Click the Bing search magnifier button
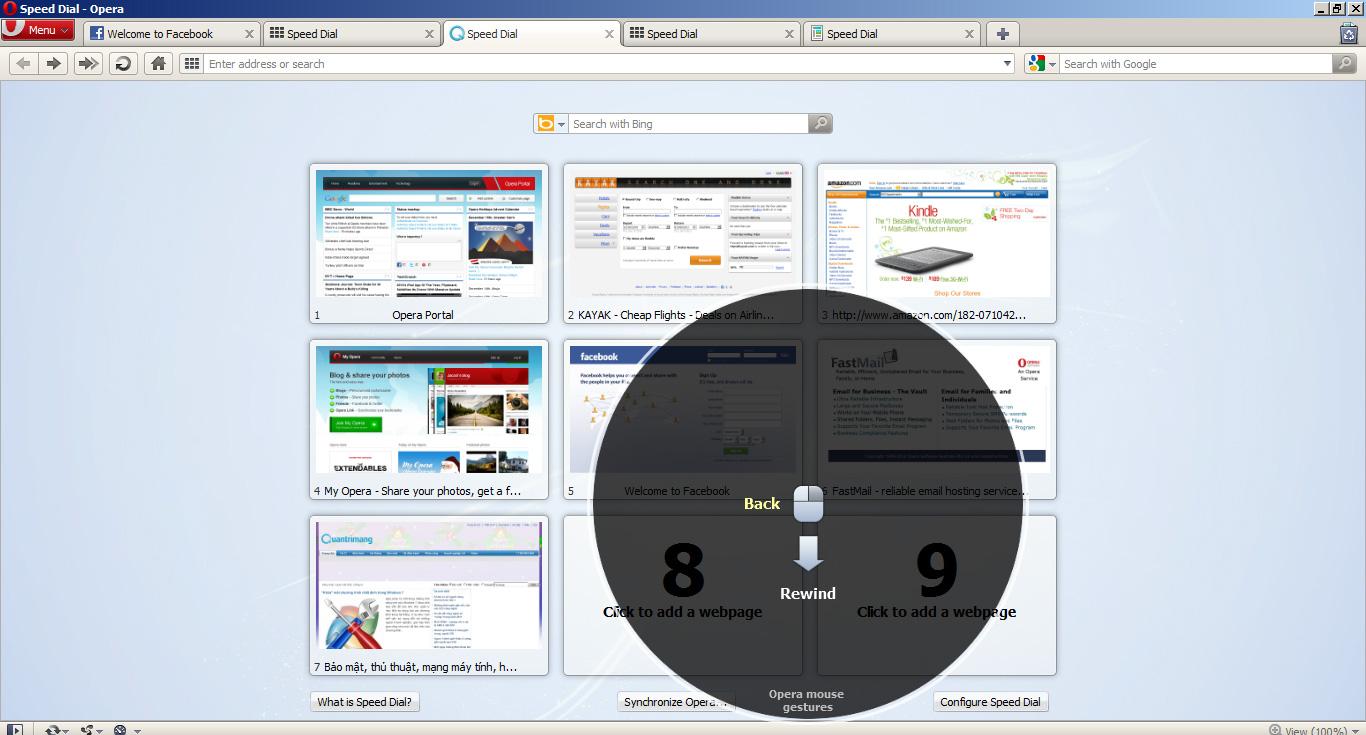 pyautogui.click(x=820, y=123)
